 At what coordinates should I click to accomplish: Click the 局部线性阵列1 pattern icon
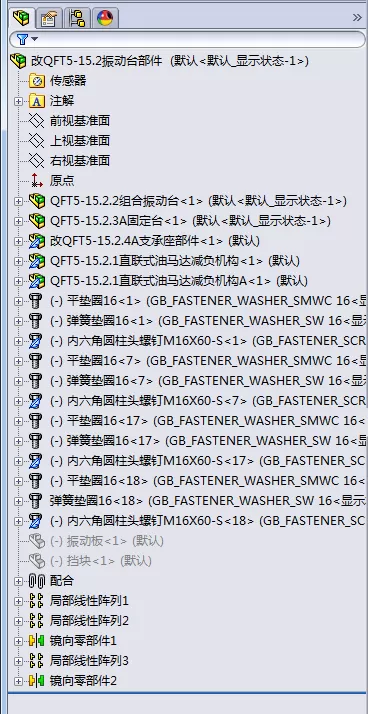(x=37, y=601)
